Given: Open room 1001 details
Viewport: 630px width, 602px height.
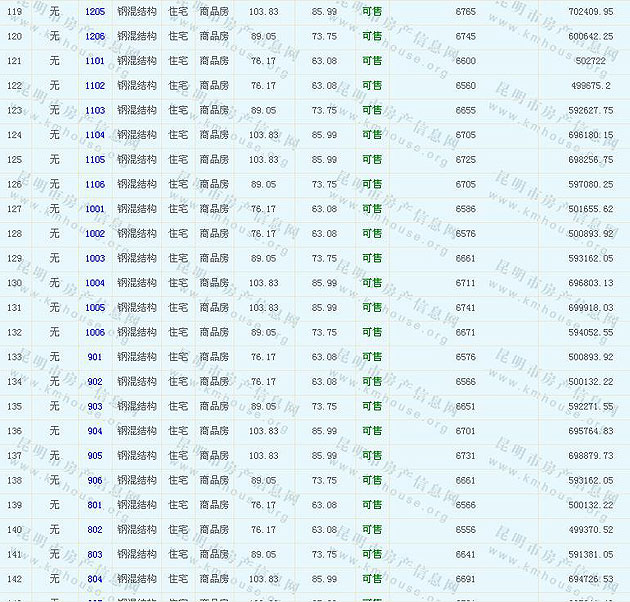Looking at the screenshot, I should 95,209.
